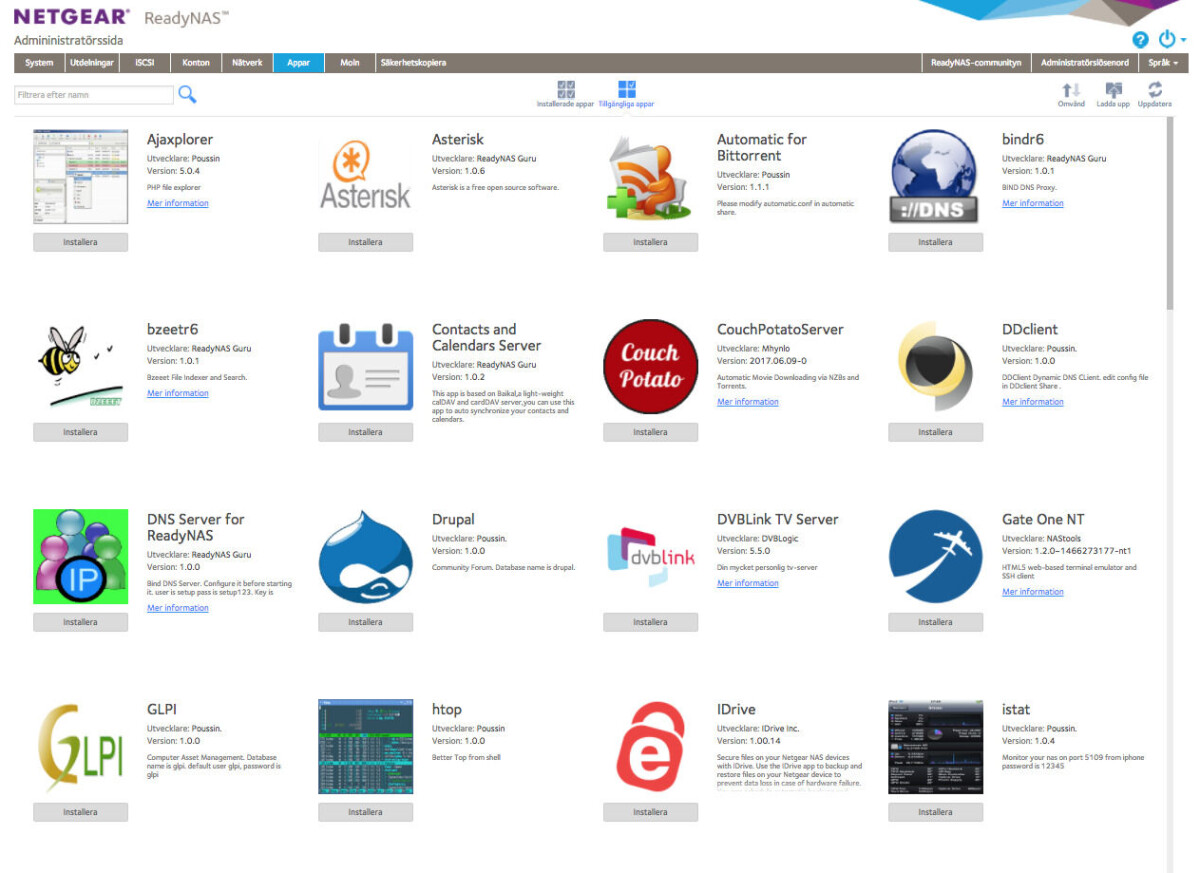The height and width of the screenshot is (873, 1200).
Task: Open Mer information for Gate One NT
Action: 1033,592
